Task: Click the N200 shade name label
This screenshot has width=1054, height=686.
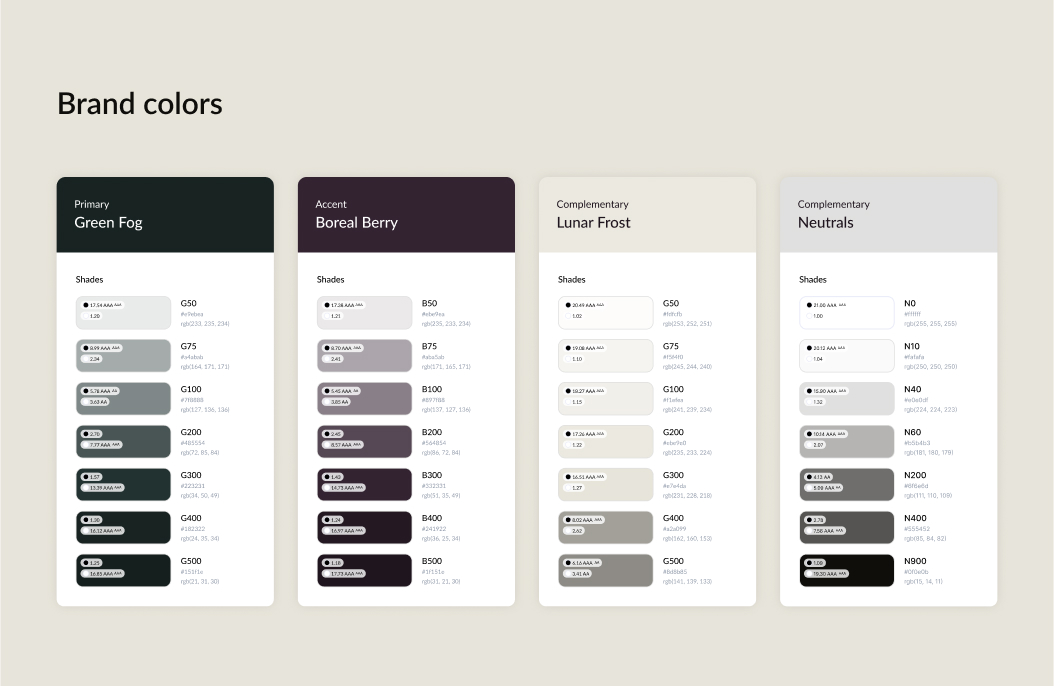Action: (915, 475)
